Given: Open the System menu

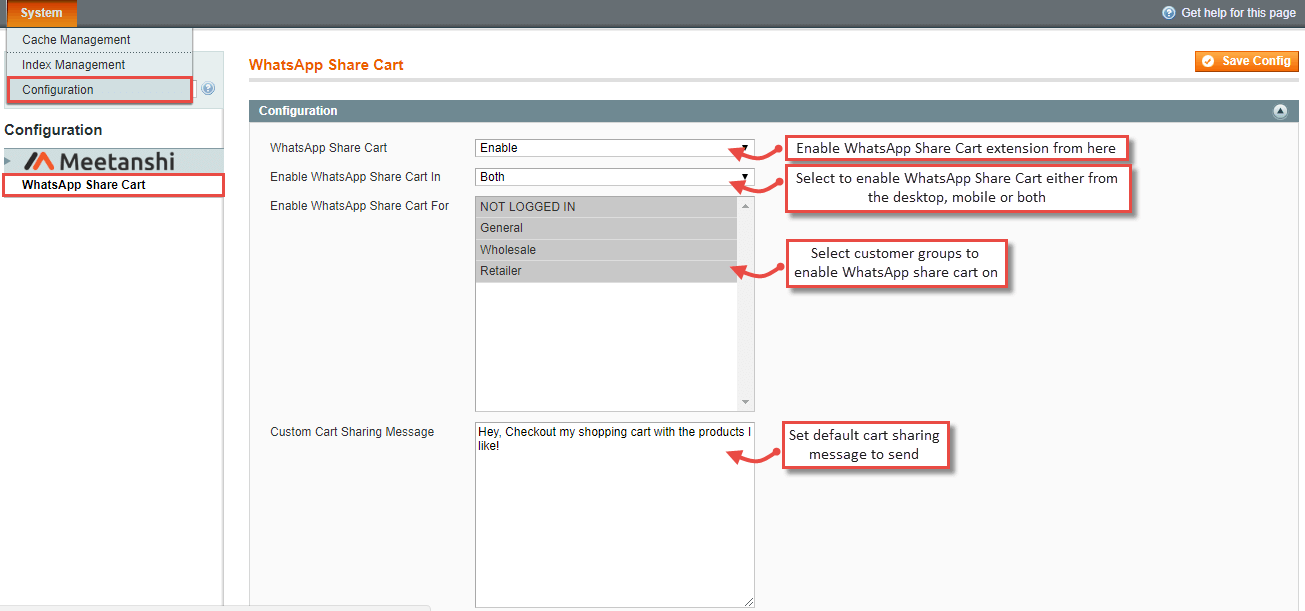Looking at the screenshot, I should click(41, 13).
